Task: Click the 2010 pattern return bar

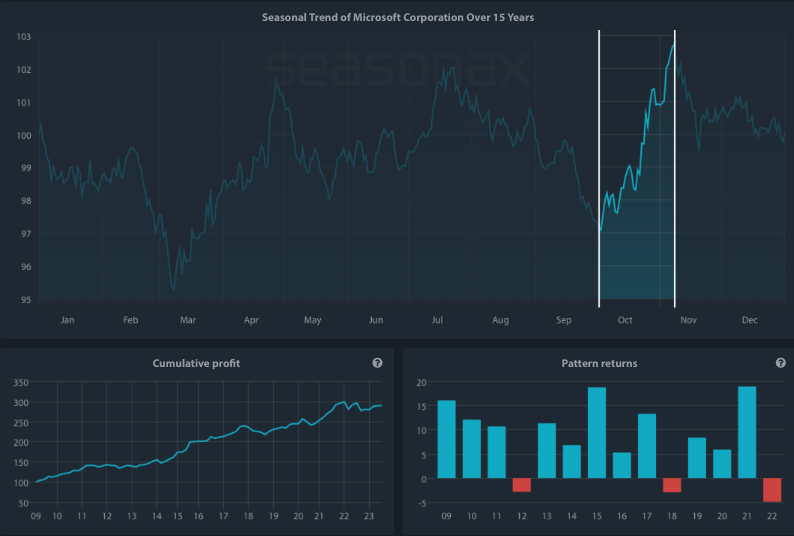Action: 471,449
